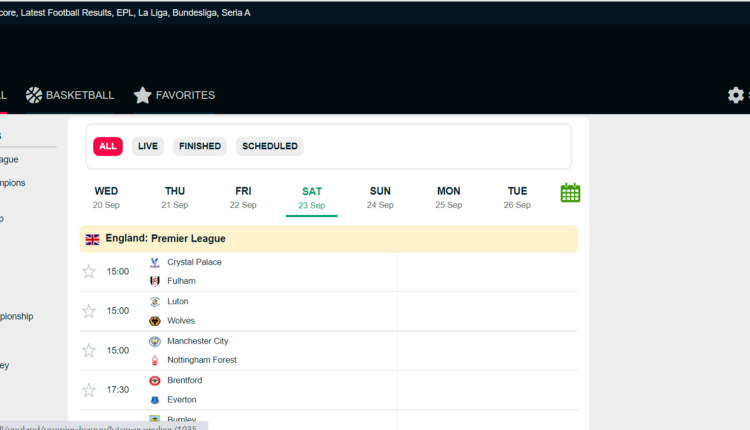Star the Luton vs Wolves match
This screenshot has height=430, width=750.
[x=89, y=311]
